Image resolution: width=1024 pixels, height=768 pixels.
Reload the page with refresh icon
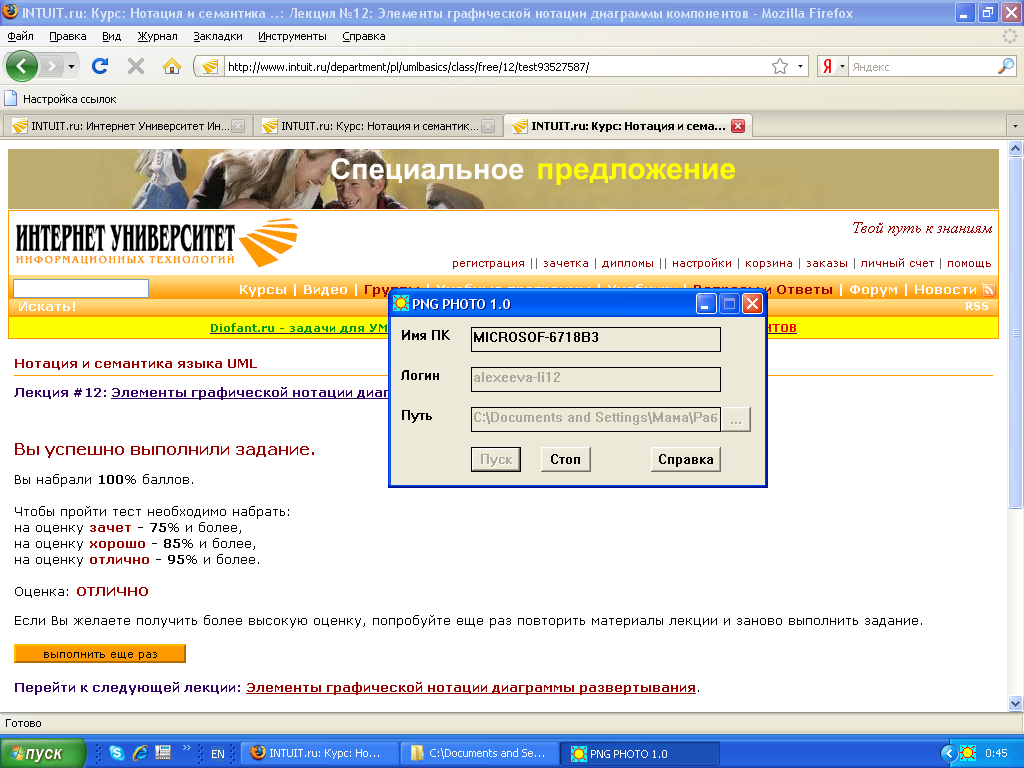[x=100, y=66]
